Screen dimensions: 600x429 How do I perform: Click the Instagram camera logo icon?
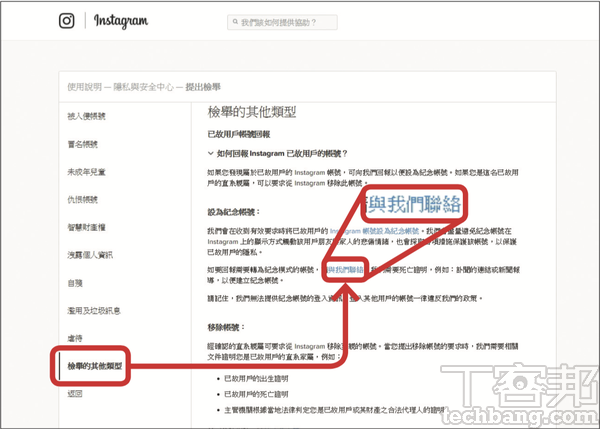67,21
